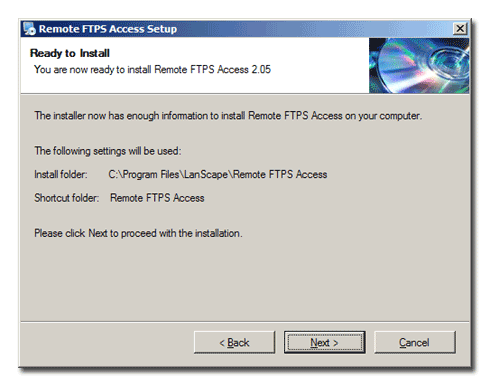490x386 pixels.
Task: Click the CD disc banner image
Action: tap(419, 65)
